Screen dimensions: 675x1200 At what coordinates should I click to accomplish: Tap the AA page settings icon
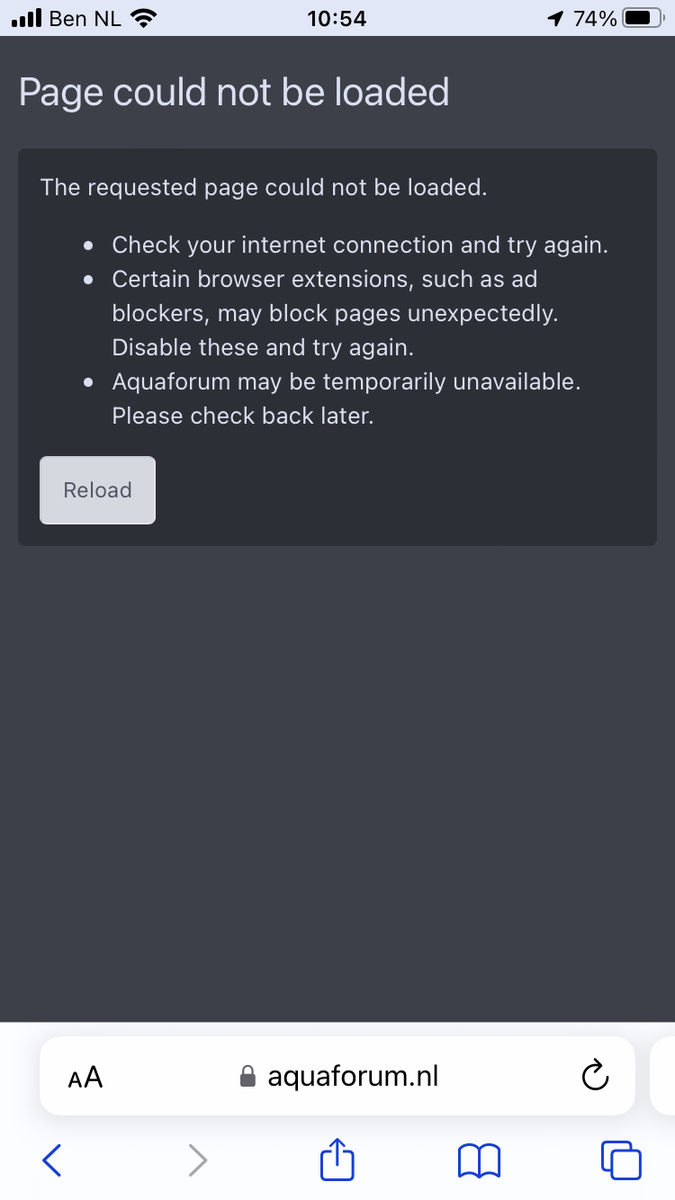pyautogui.click(x=85, y=1076)
